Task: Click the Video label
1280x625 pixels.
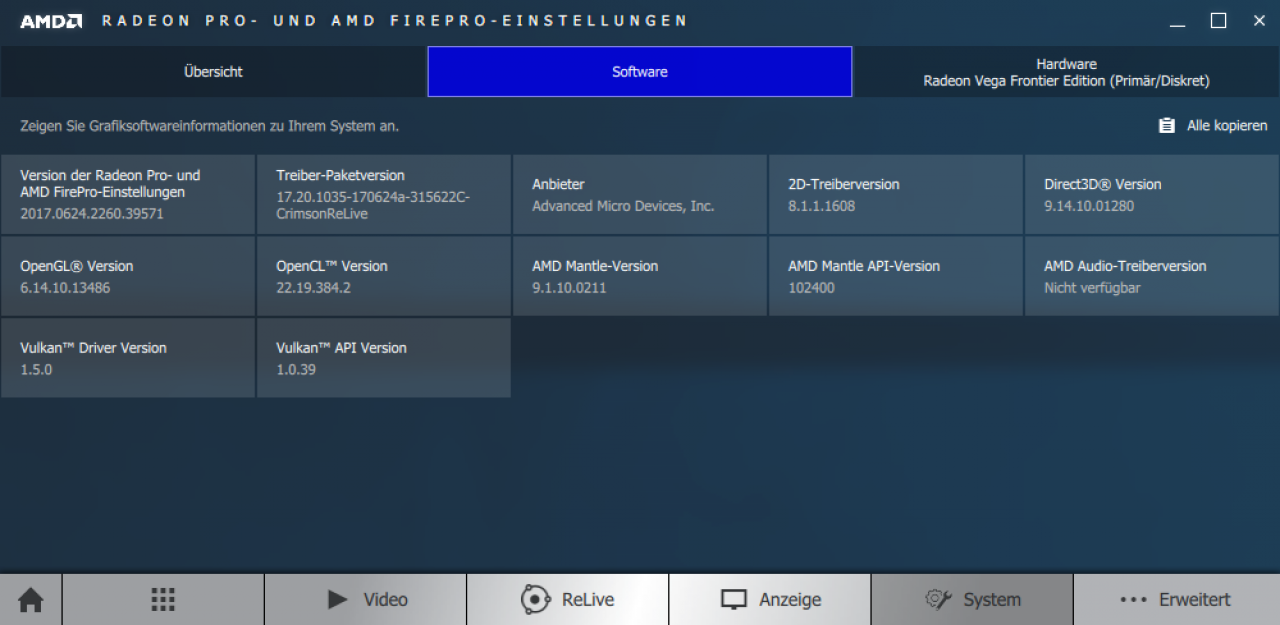Action: click(x=386, y=600)
